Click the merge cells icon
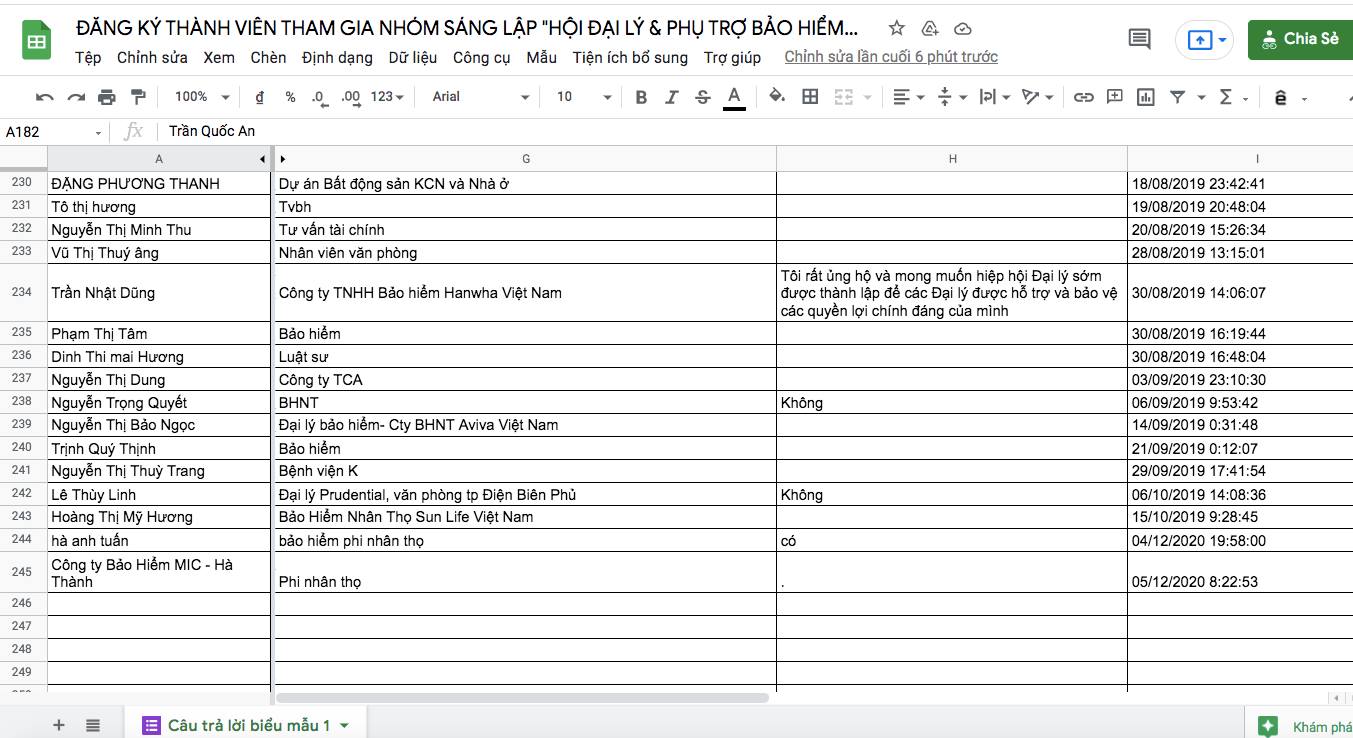1353x738 pixels. [x=843, y=97]
